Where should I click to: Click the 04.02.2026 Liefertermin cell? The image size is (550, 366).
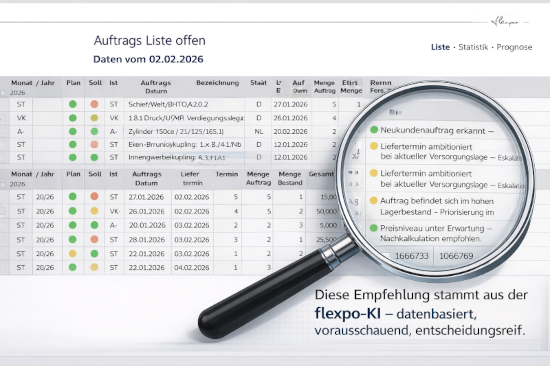pos(192,267)
